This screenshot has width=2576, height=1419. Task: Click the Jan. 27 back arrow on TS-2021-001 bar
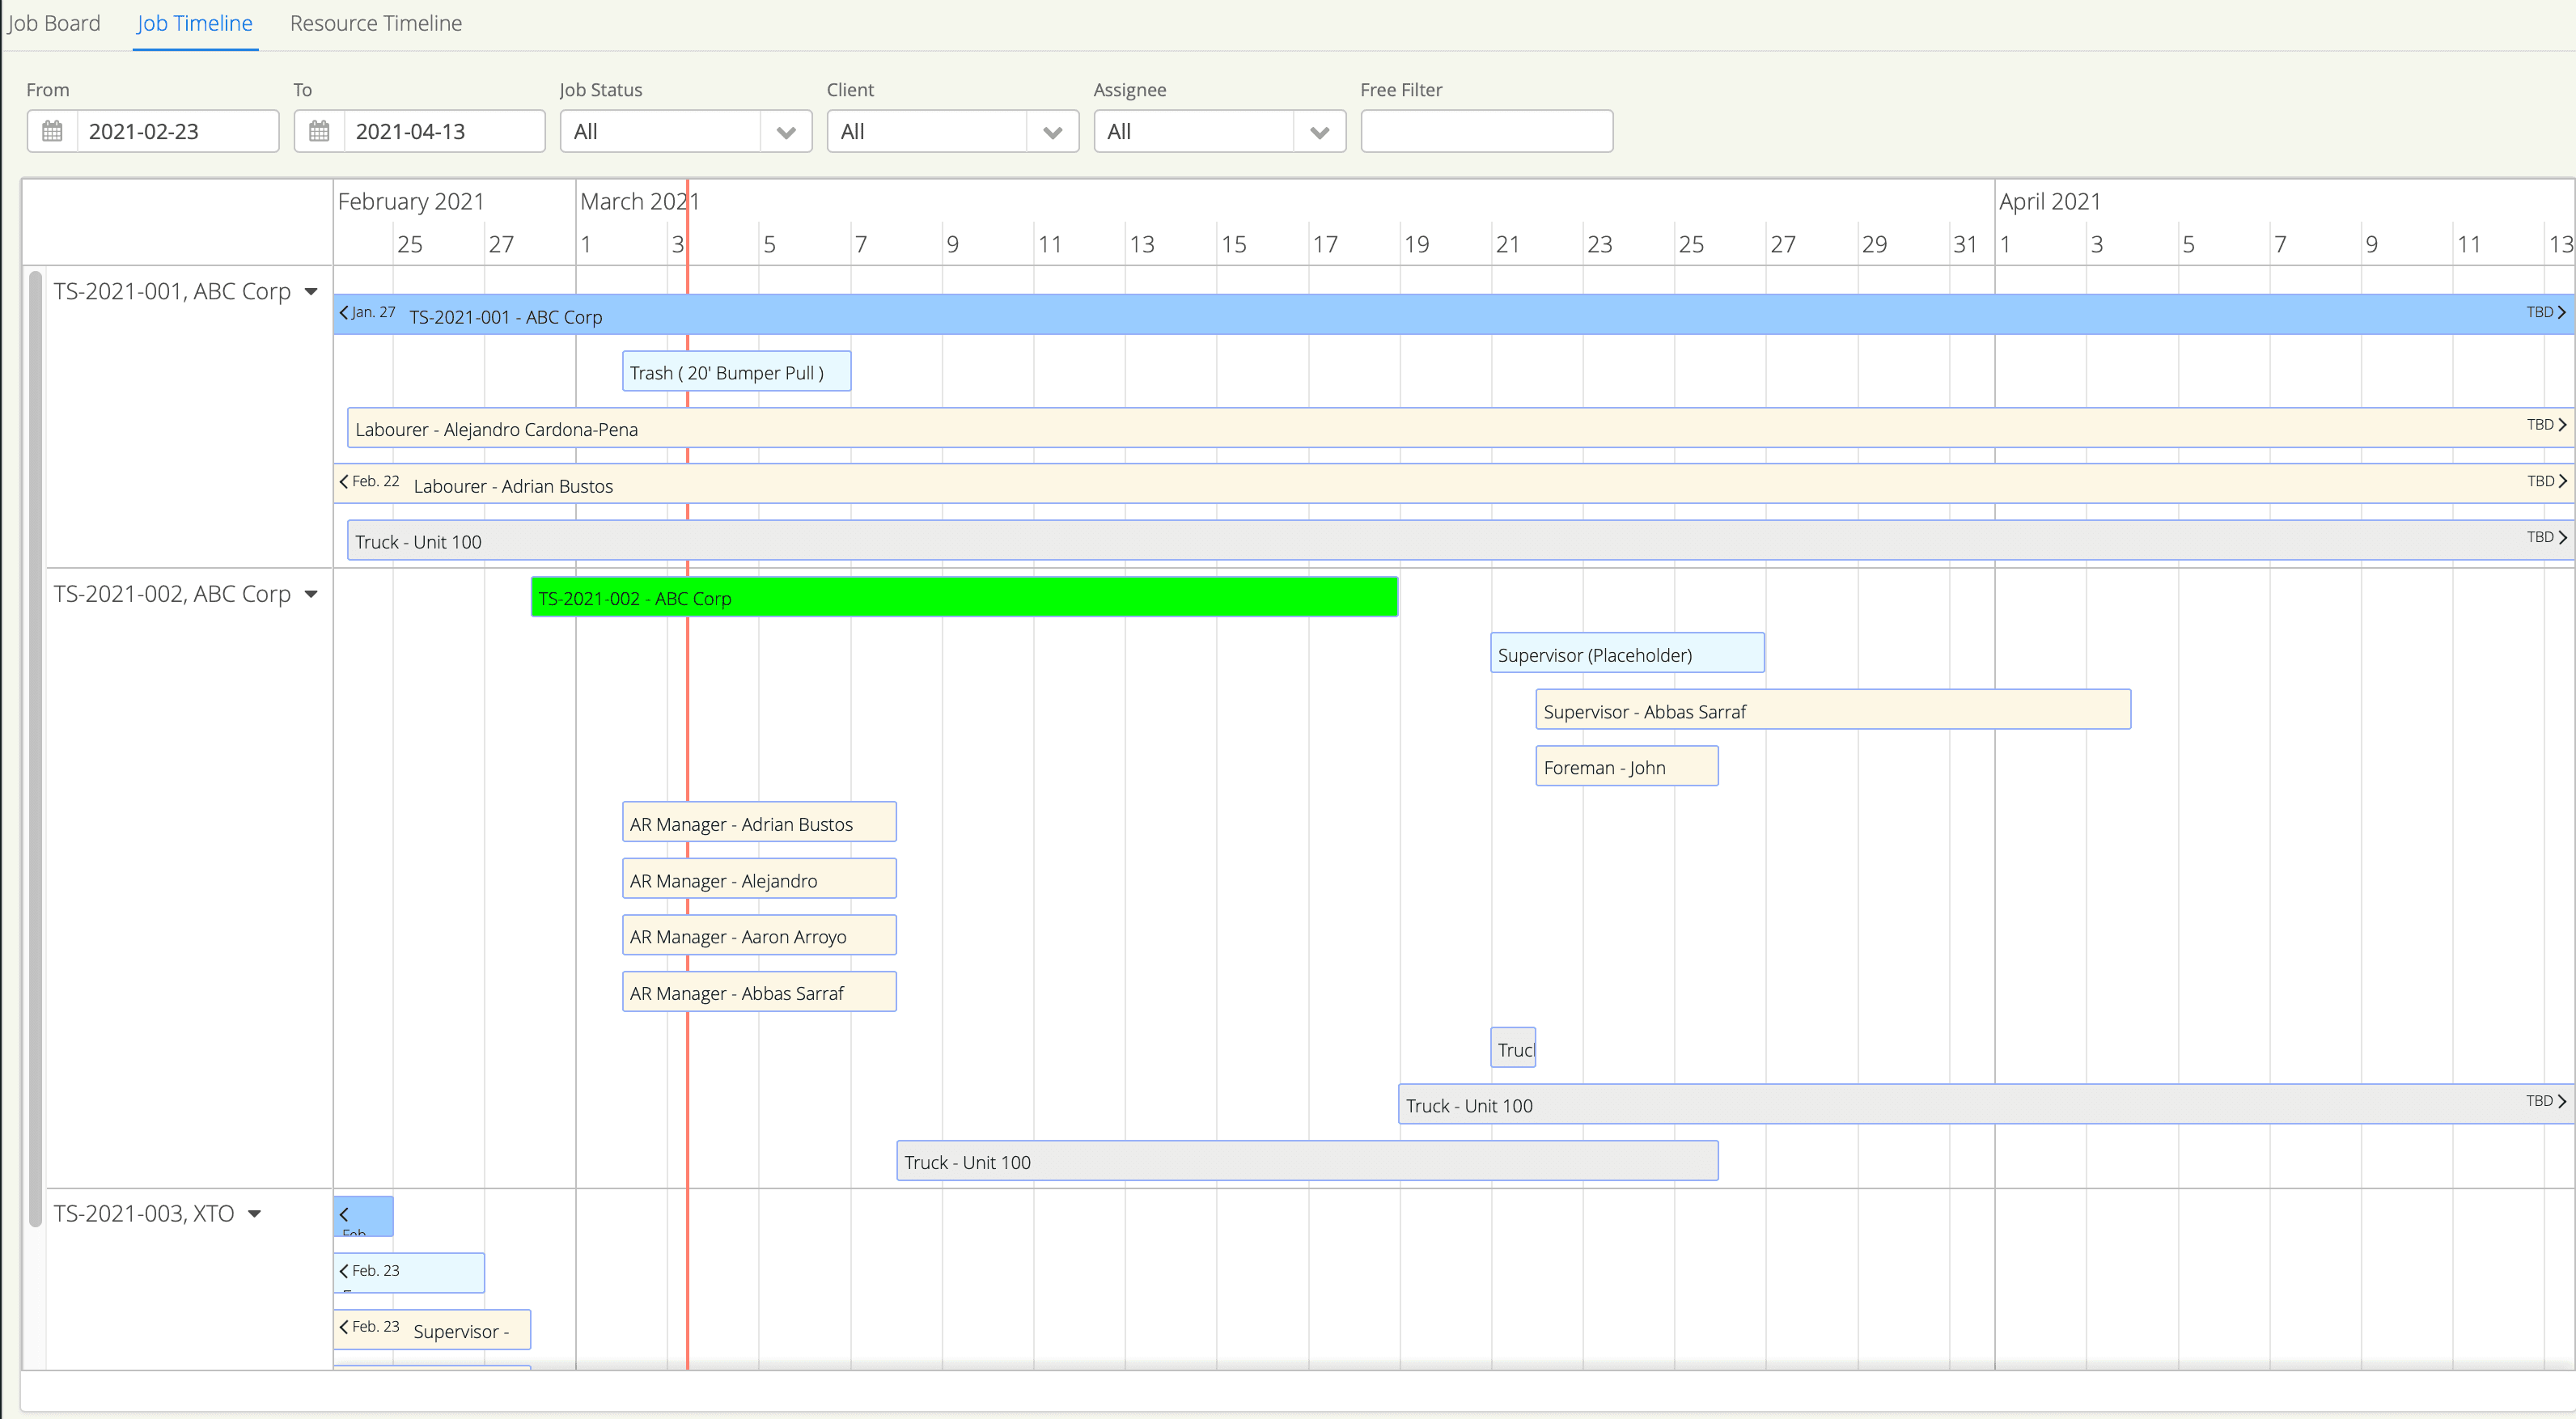tap(344, 312)
